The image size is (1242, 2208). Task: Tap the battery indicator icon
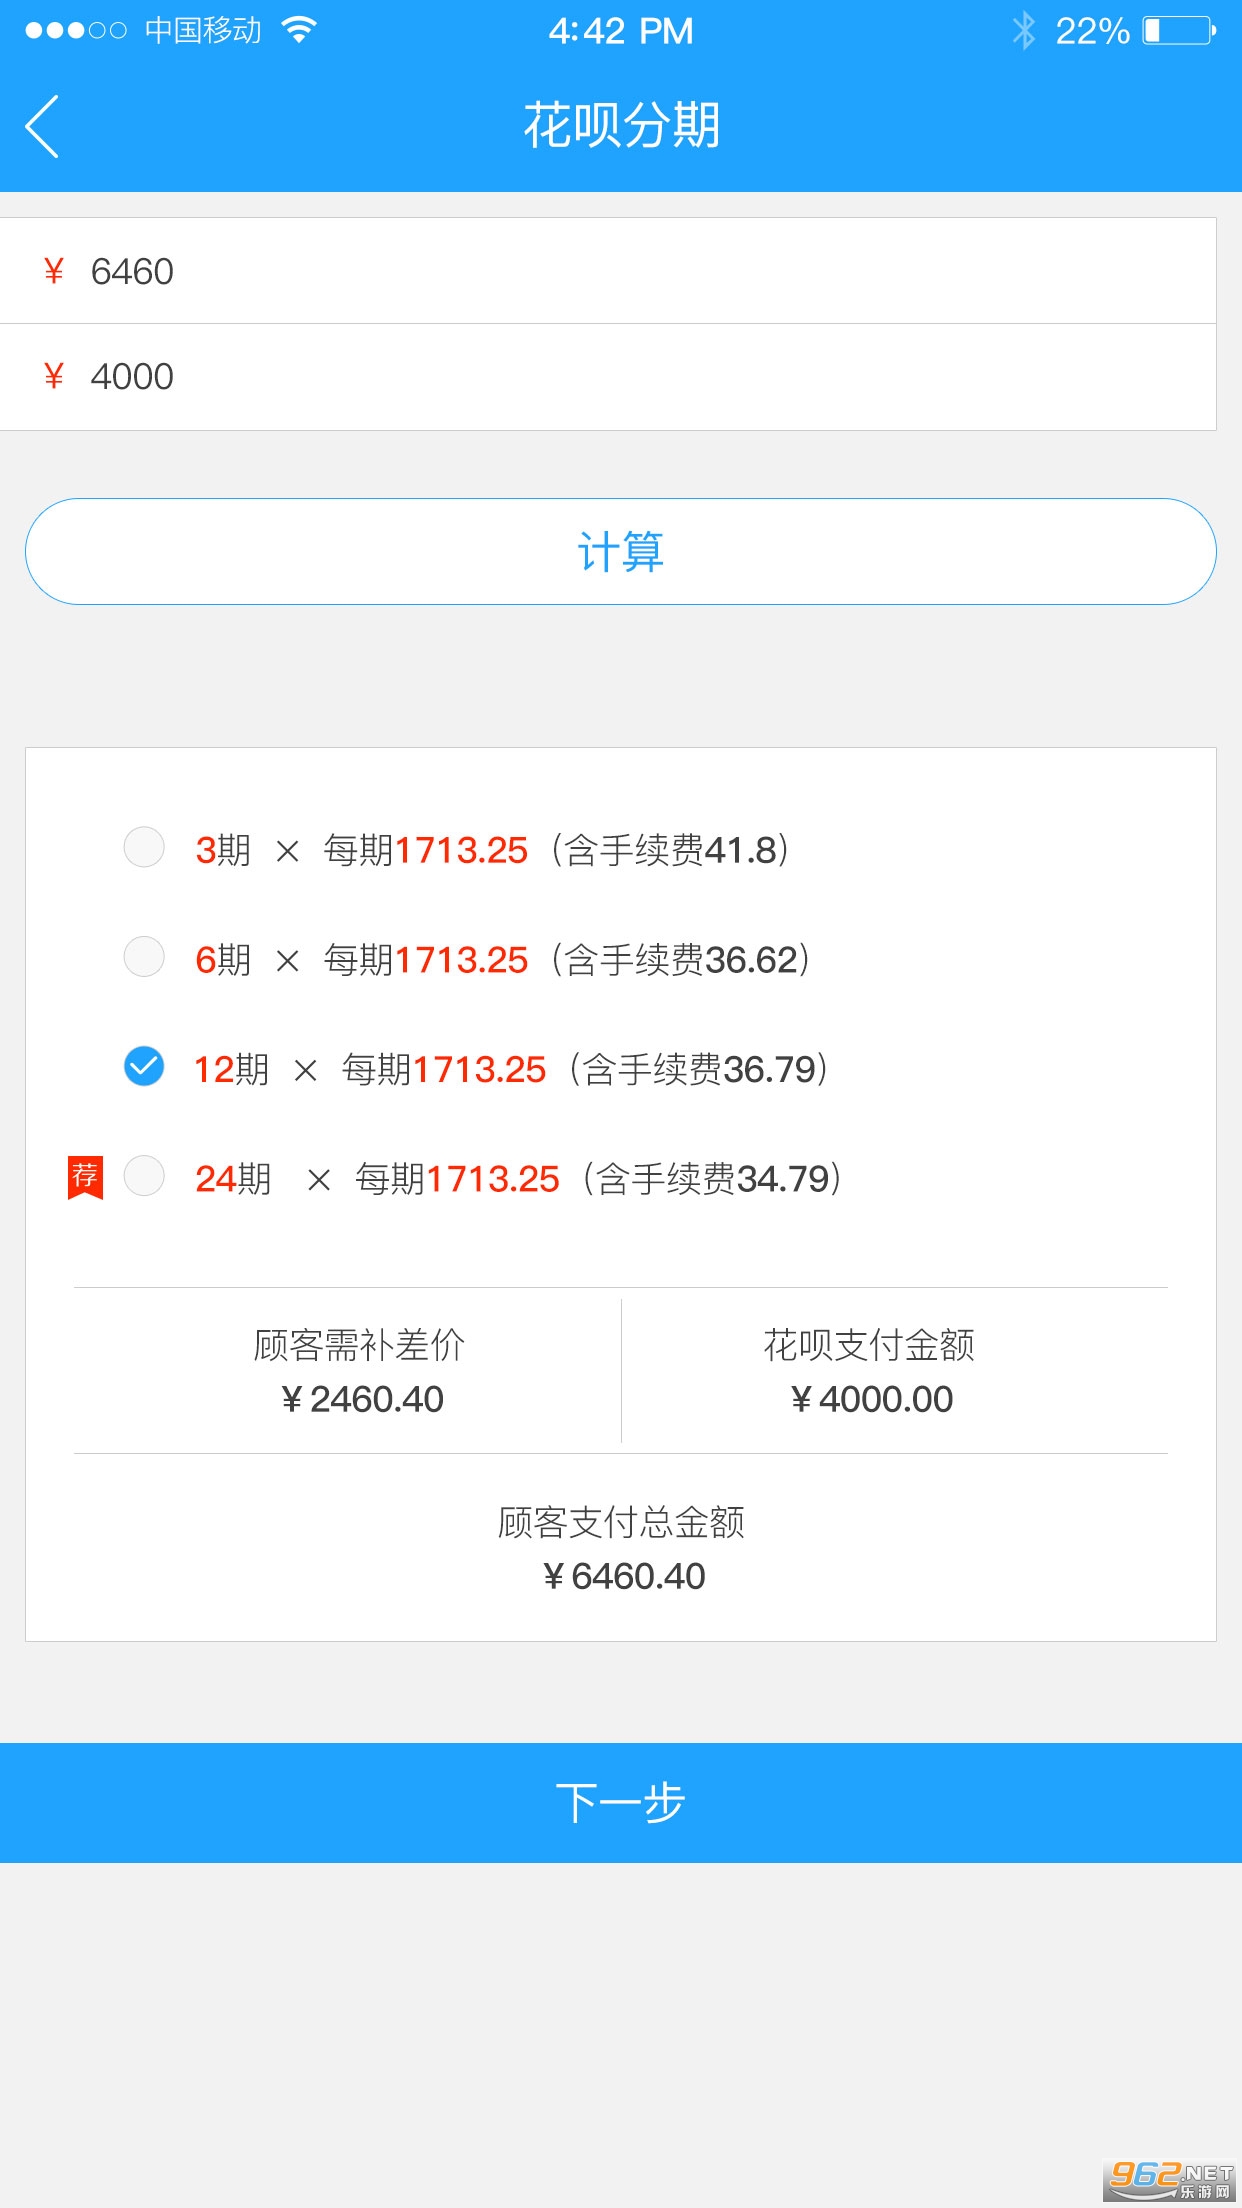pyautogui.click(x=1179, y=30)
